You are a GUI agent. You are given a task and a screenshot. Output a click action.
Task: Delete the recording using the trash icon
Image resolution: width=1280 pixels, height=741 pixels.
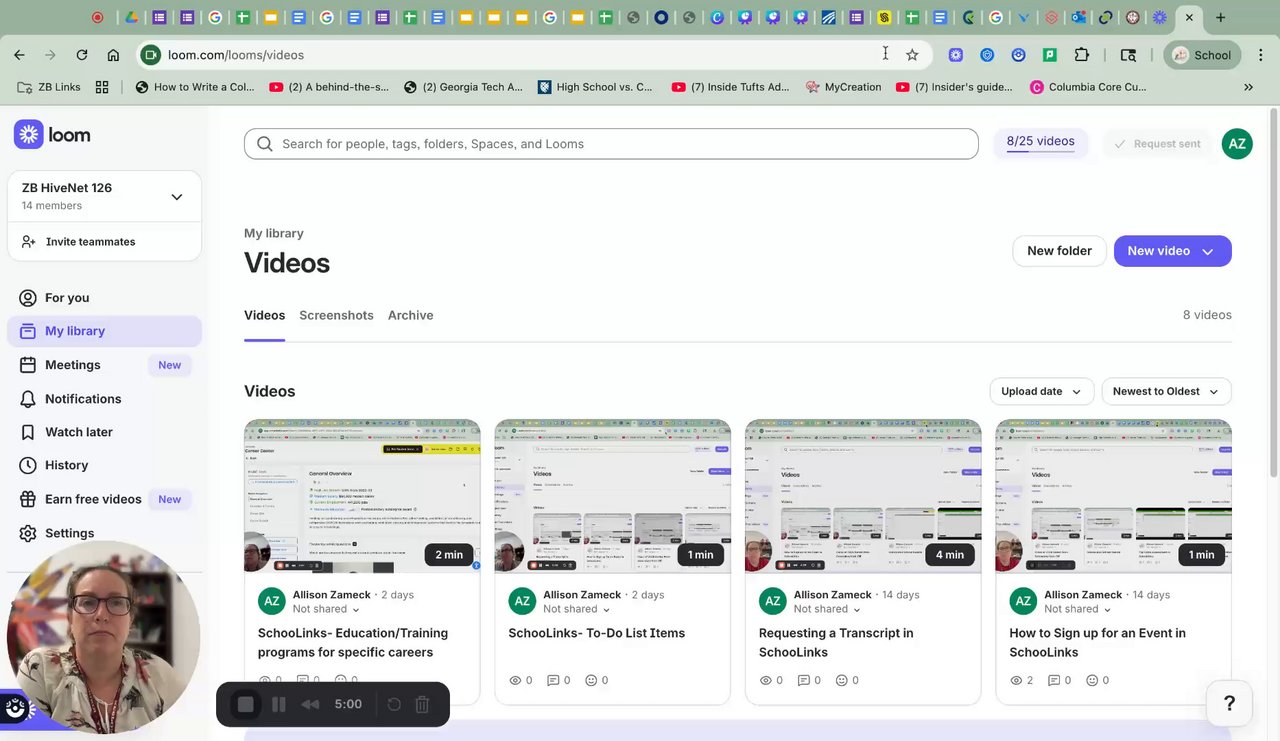(422, 704)
